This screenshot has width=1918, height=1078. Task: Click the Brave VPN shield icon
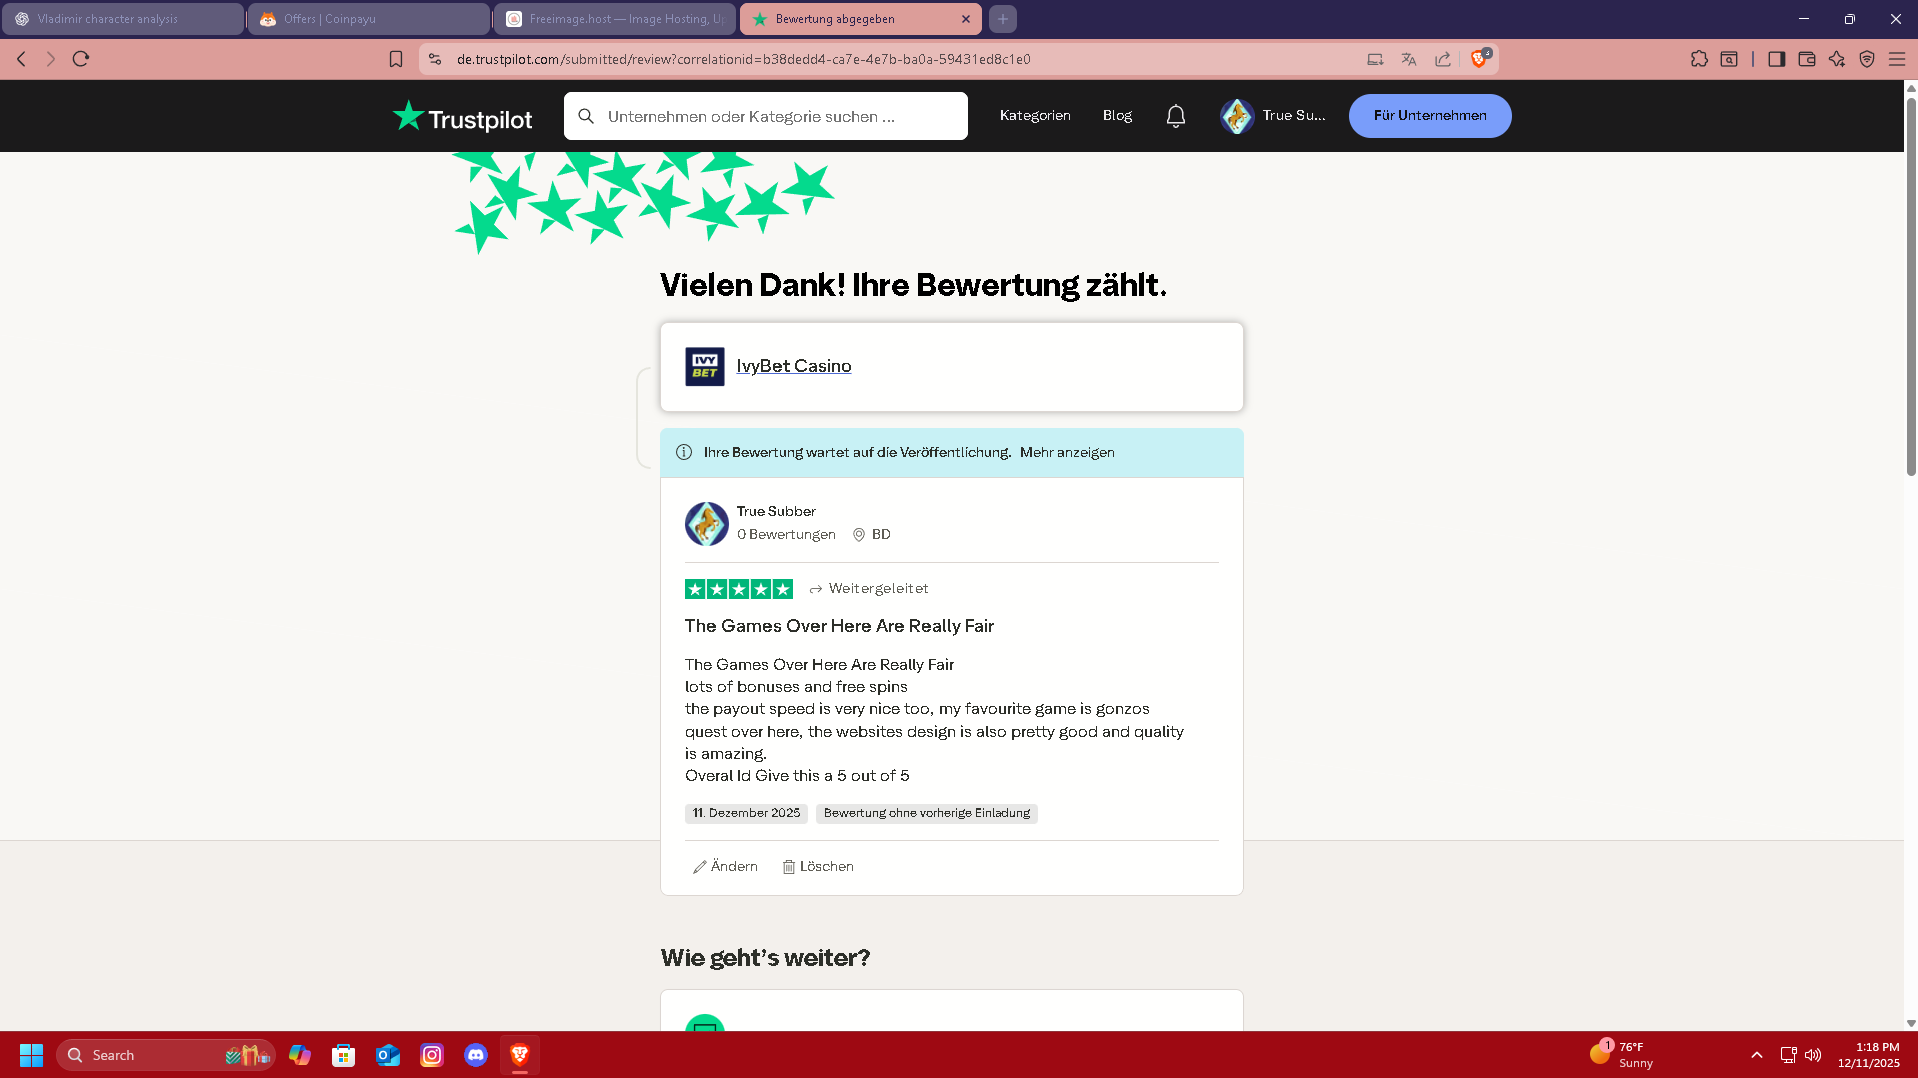pyautogui.click(x=1867, y=59)
